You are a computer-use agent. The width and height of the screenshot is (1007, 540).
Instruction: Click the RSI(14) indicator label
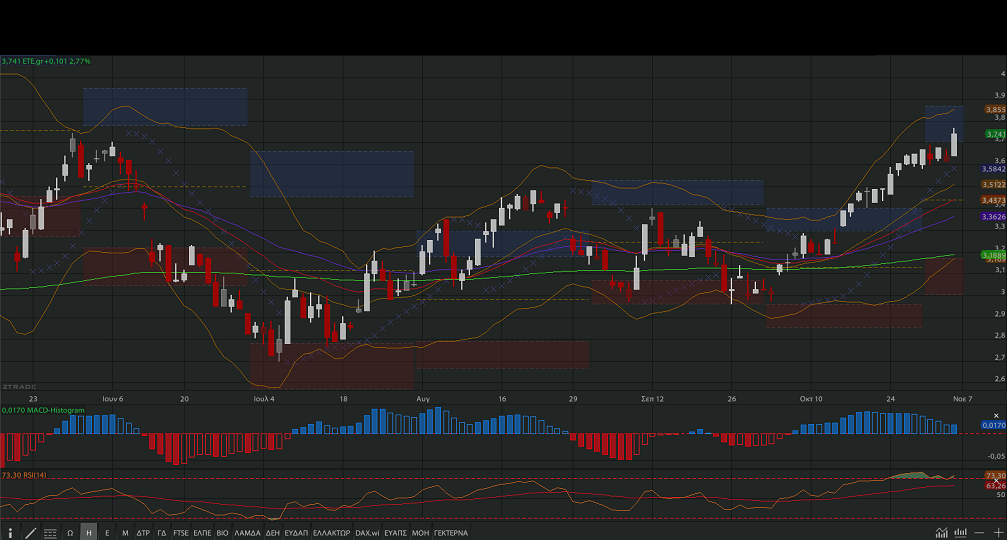(x=24, y=475)
